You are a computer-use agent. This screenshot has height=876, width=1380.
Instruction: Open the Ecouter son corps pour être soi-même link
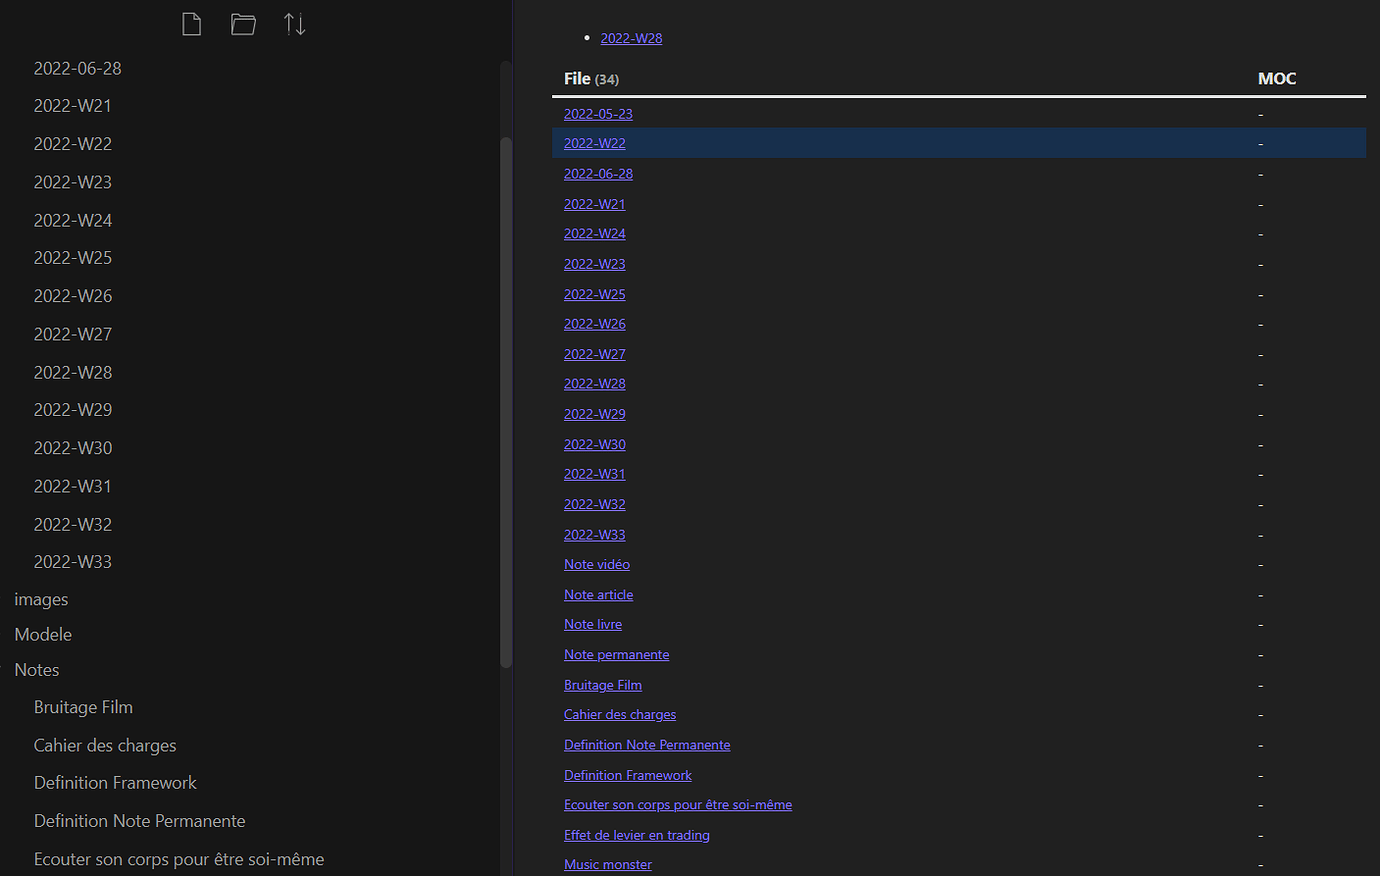coord(678,804)
